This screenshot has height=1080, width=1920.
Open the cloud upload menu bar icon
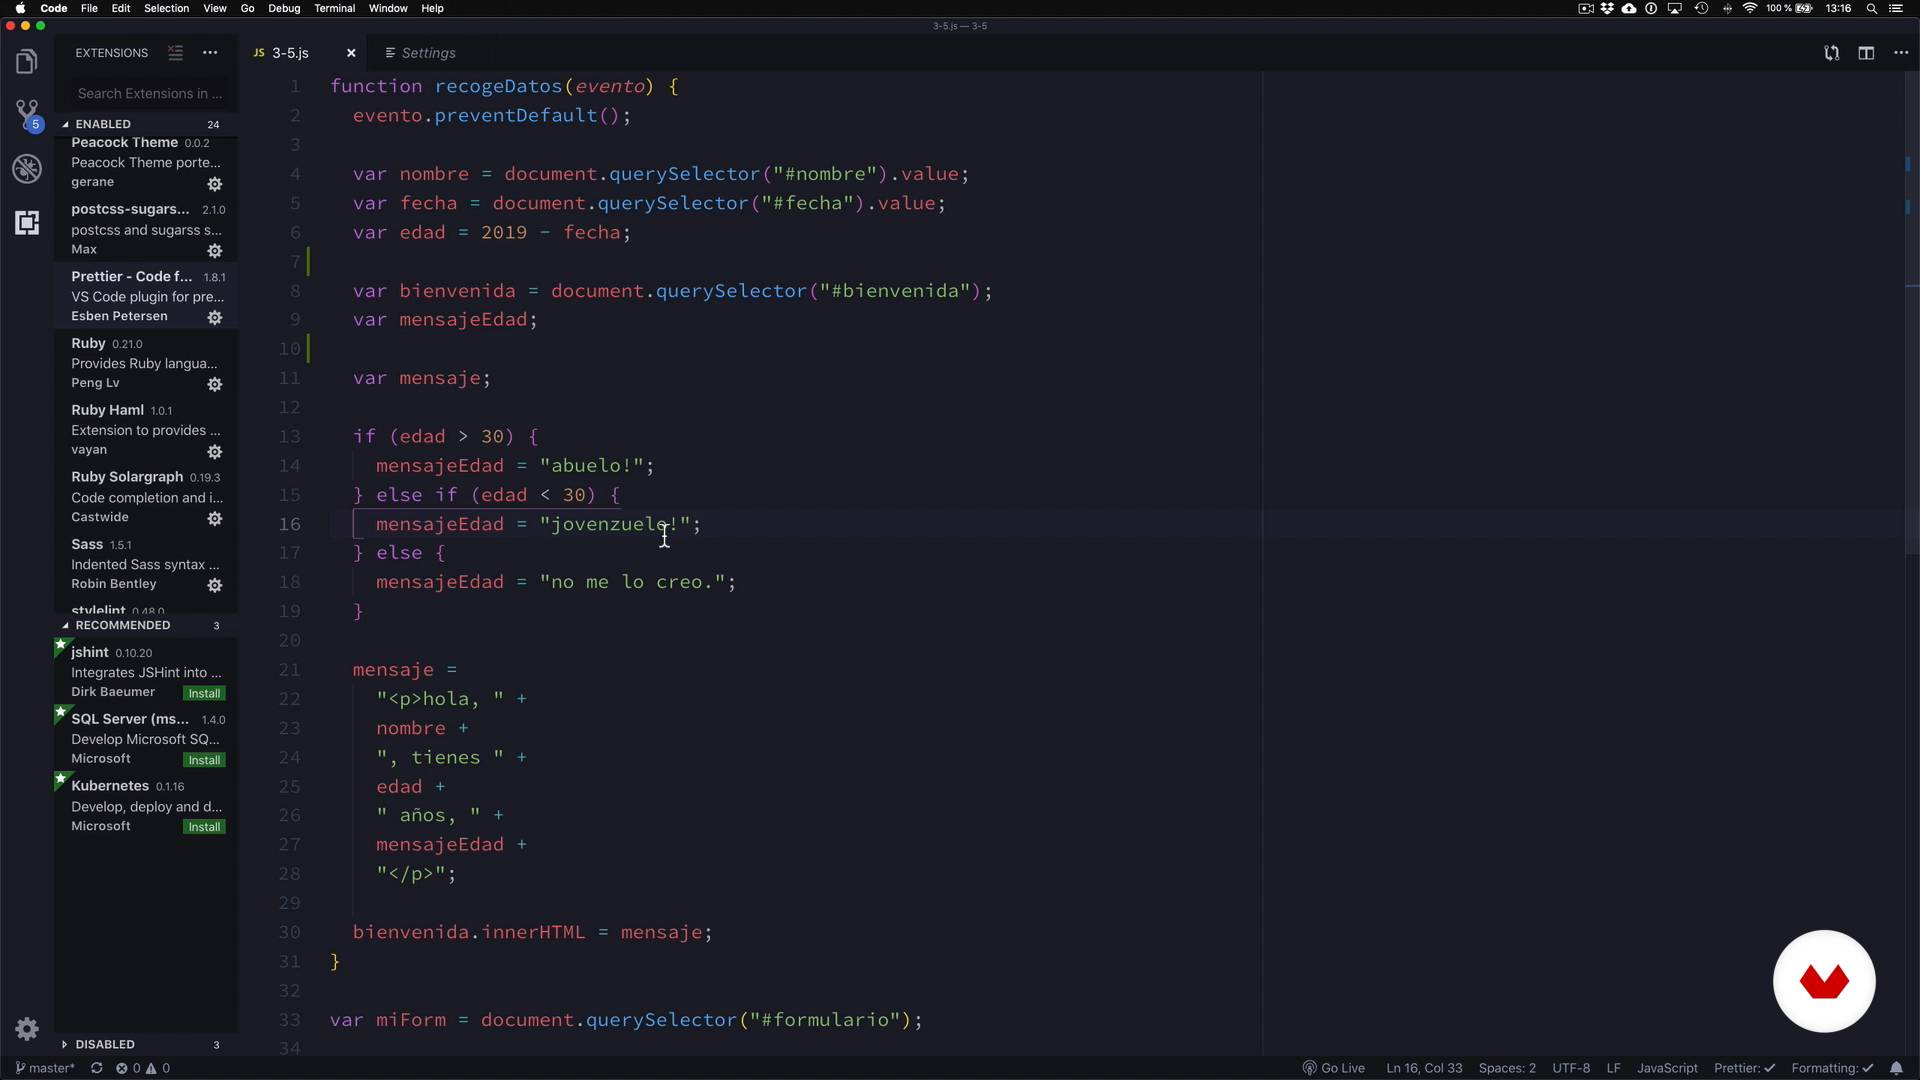[1629, 8]
